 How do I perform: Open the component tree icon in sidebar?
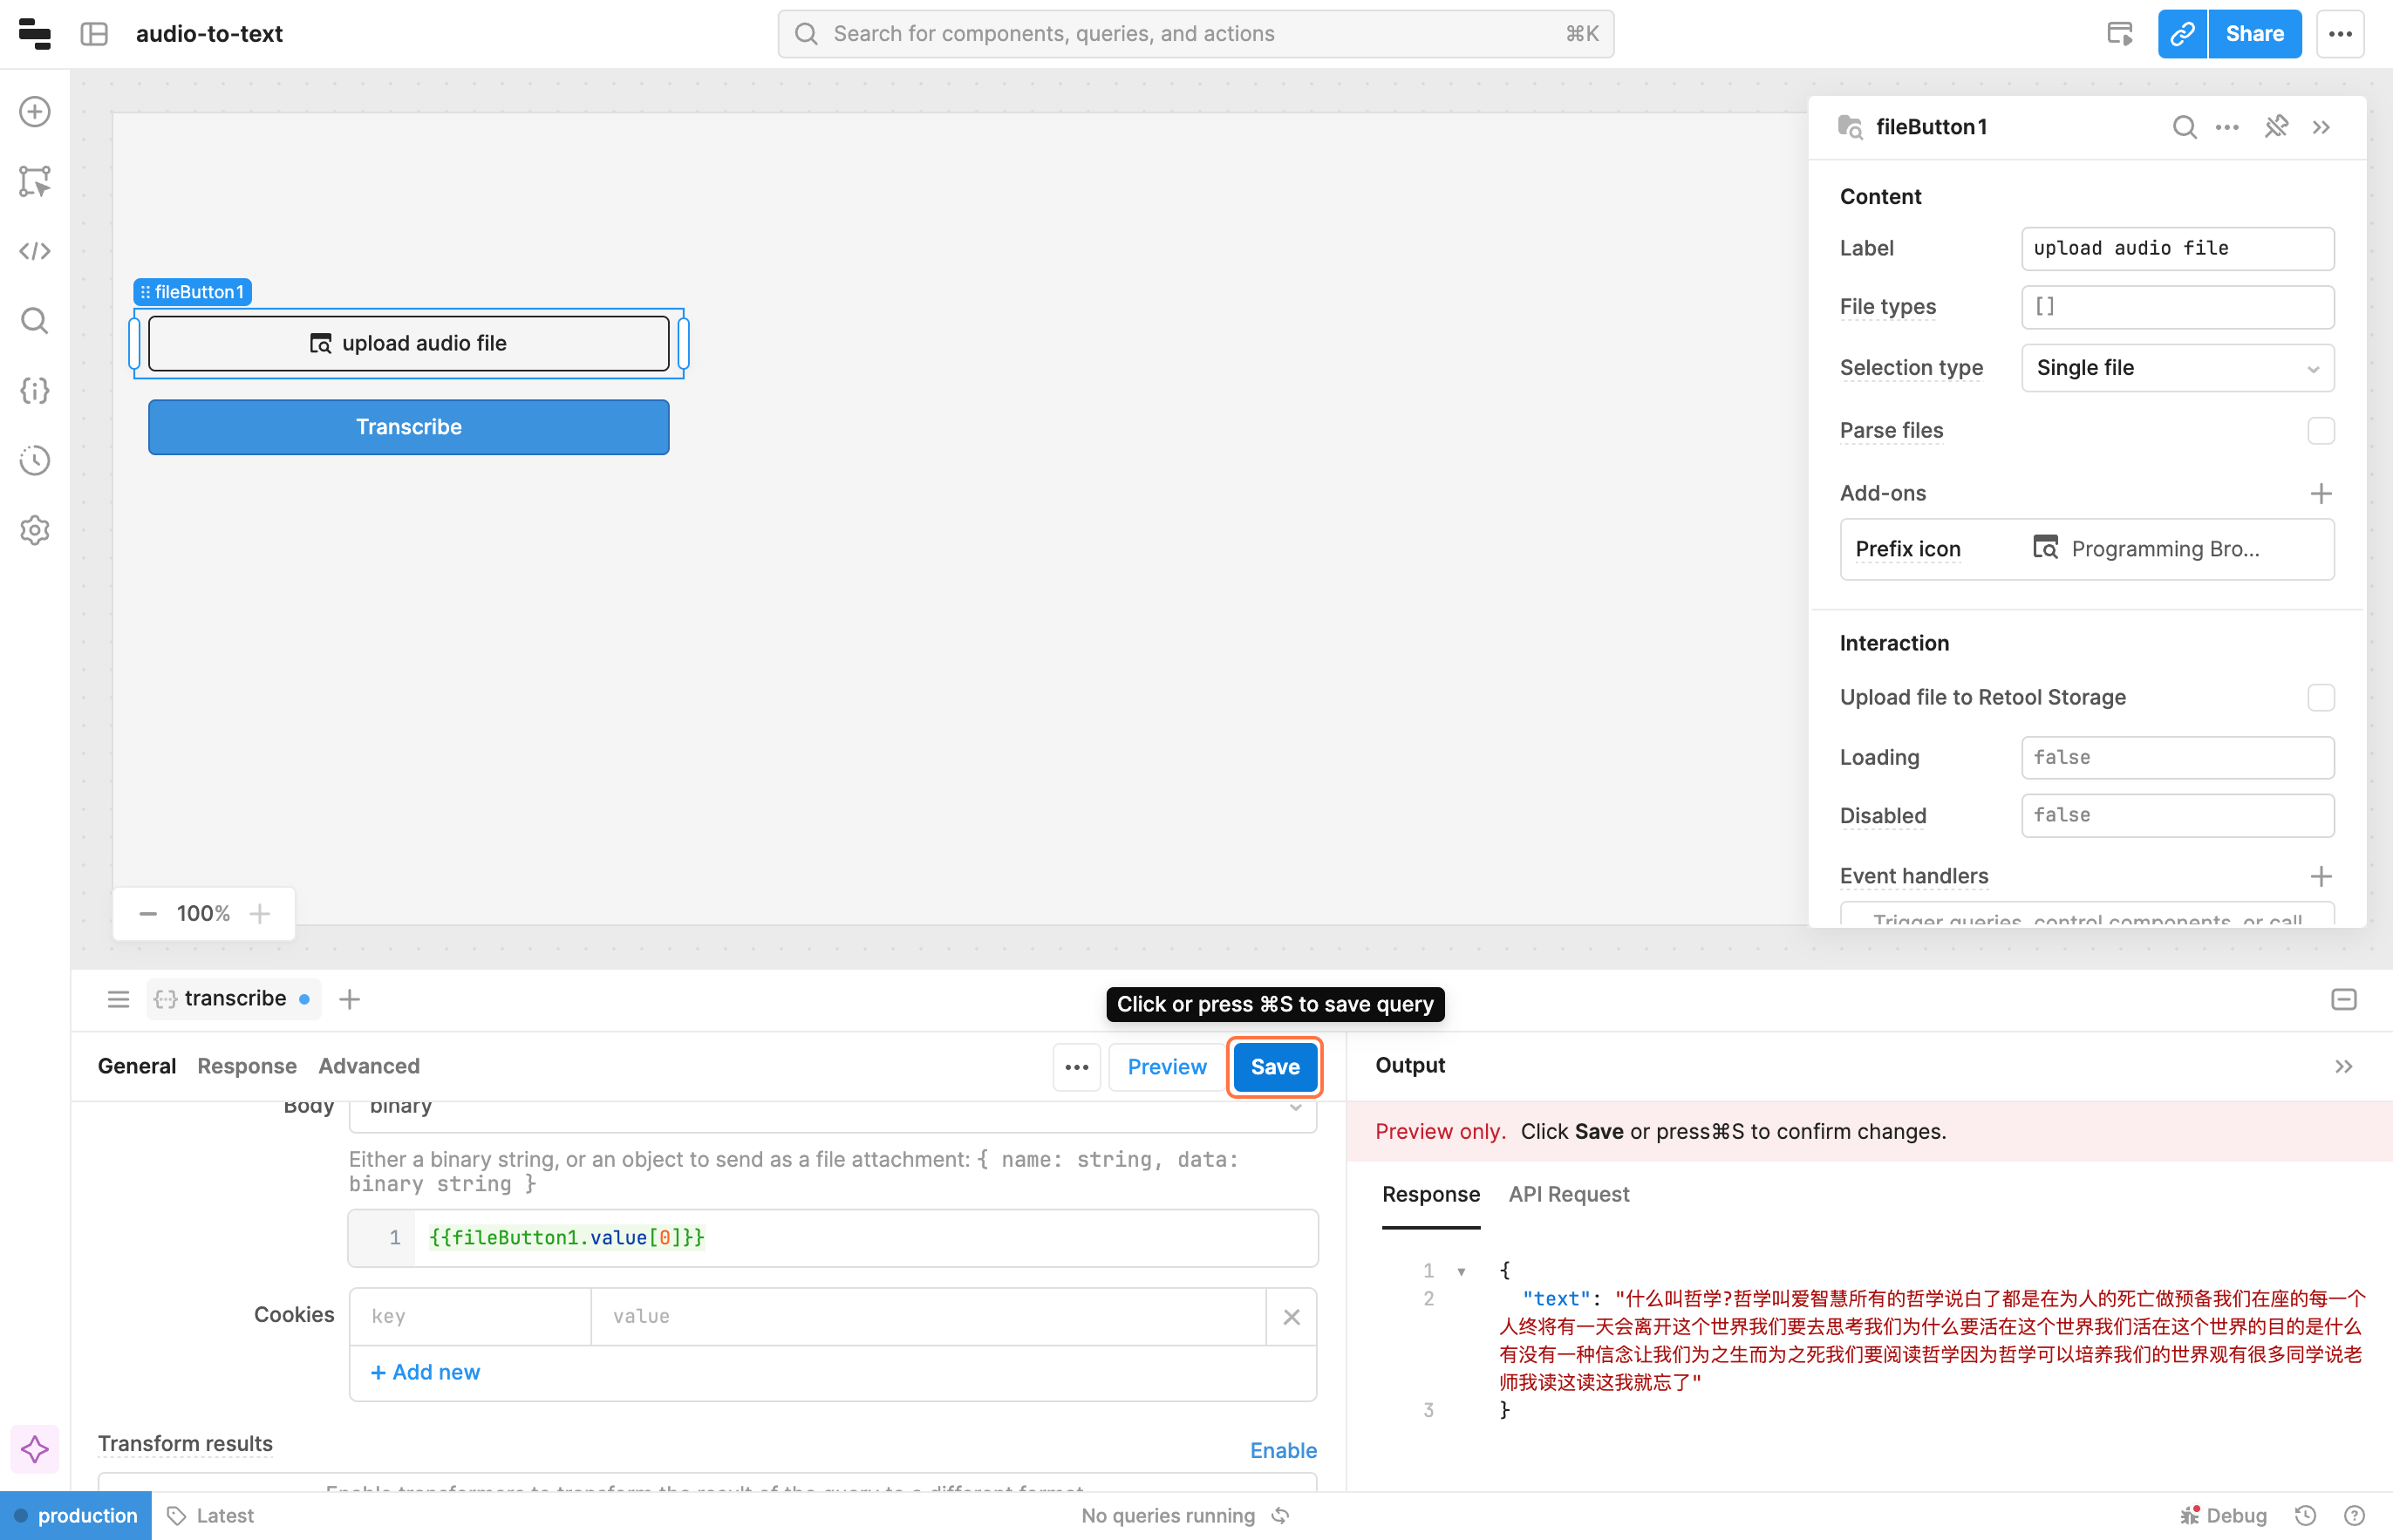tap(35, 181)
